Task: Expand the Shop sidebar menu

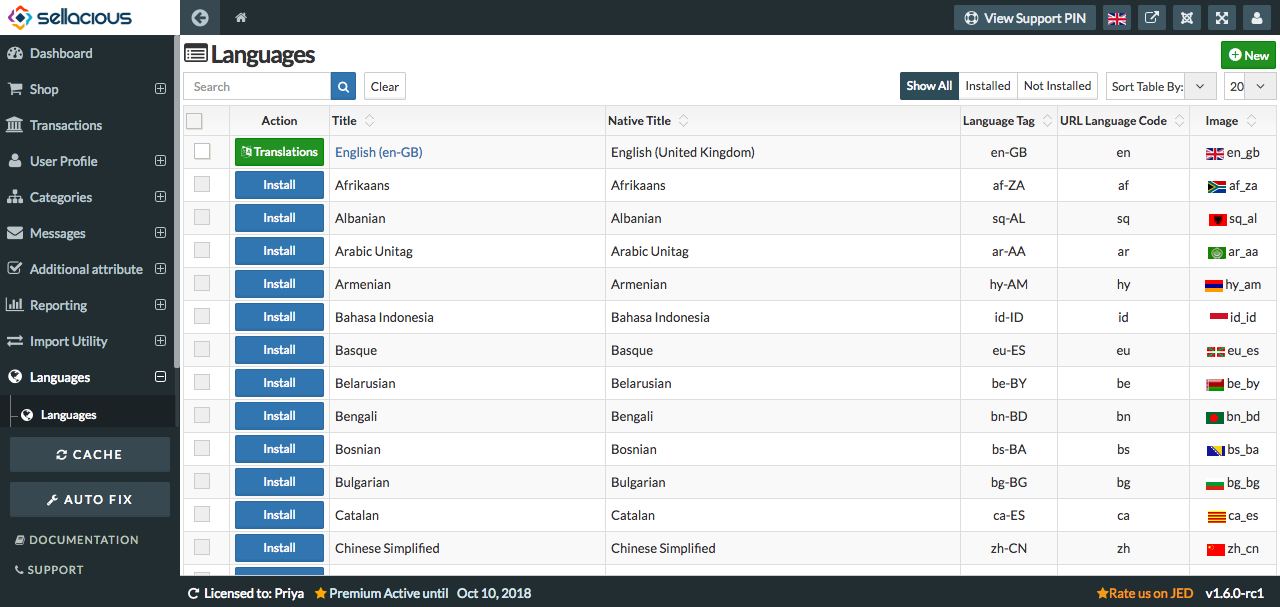Action: pos(160,89)
